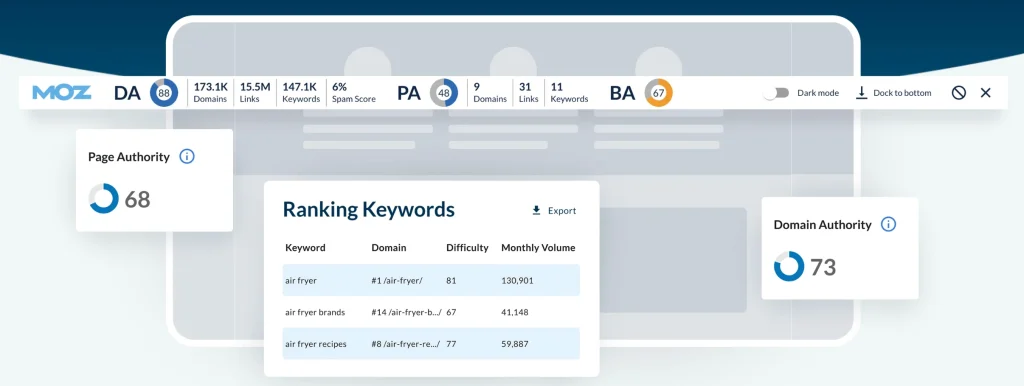
Task: Close the MozBar with the X
Action: click(985, 93)
